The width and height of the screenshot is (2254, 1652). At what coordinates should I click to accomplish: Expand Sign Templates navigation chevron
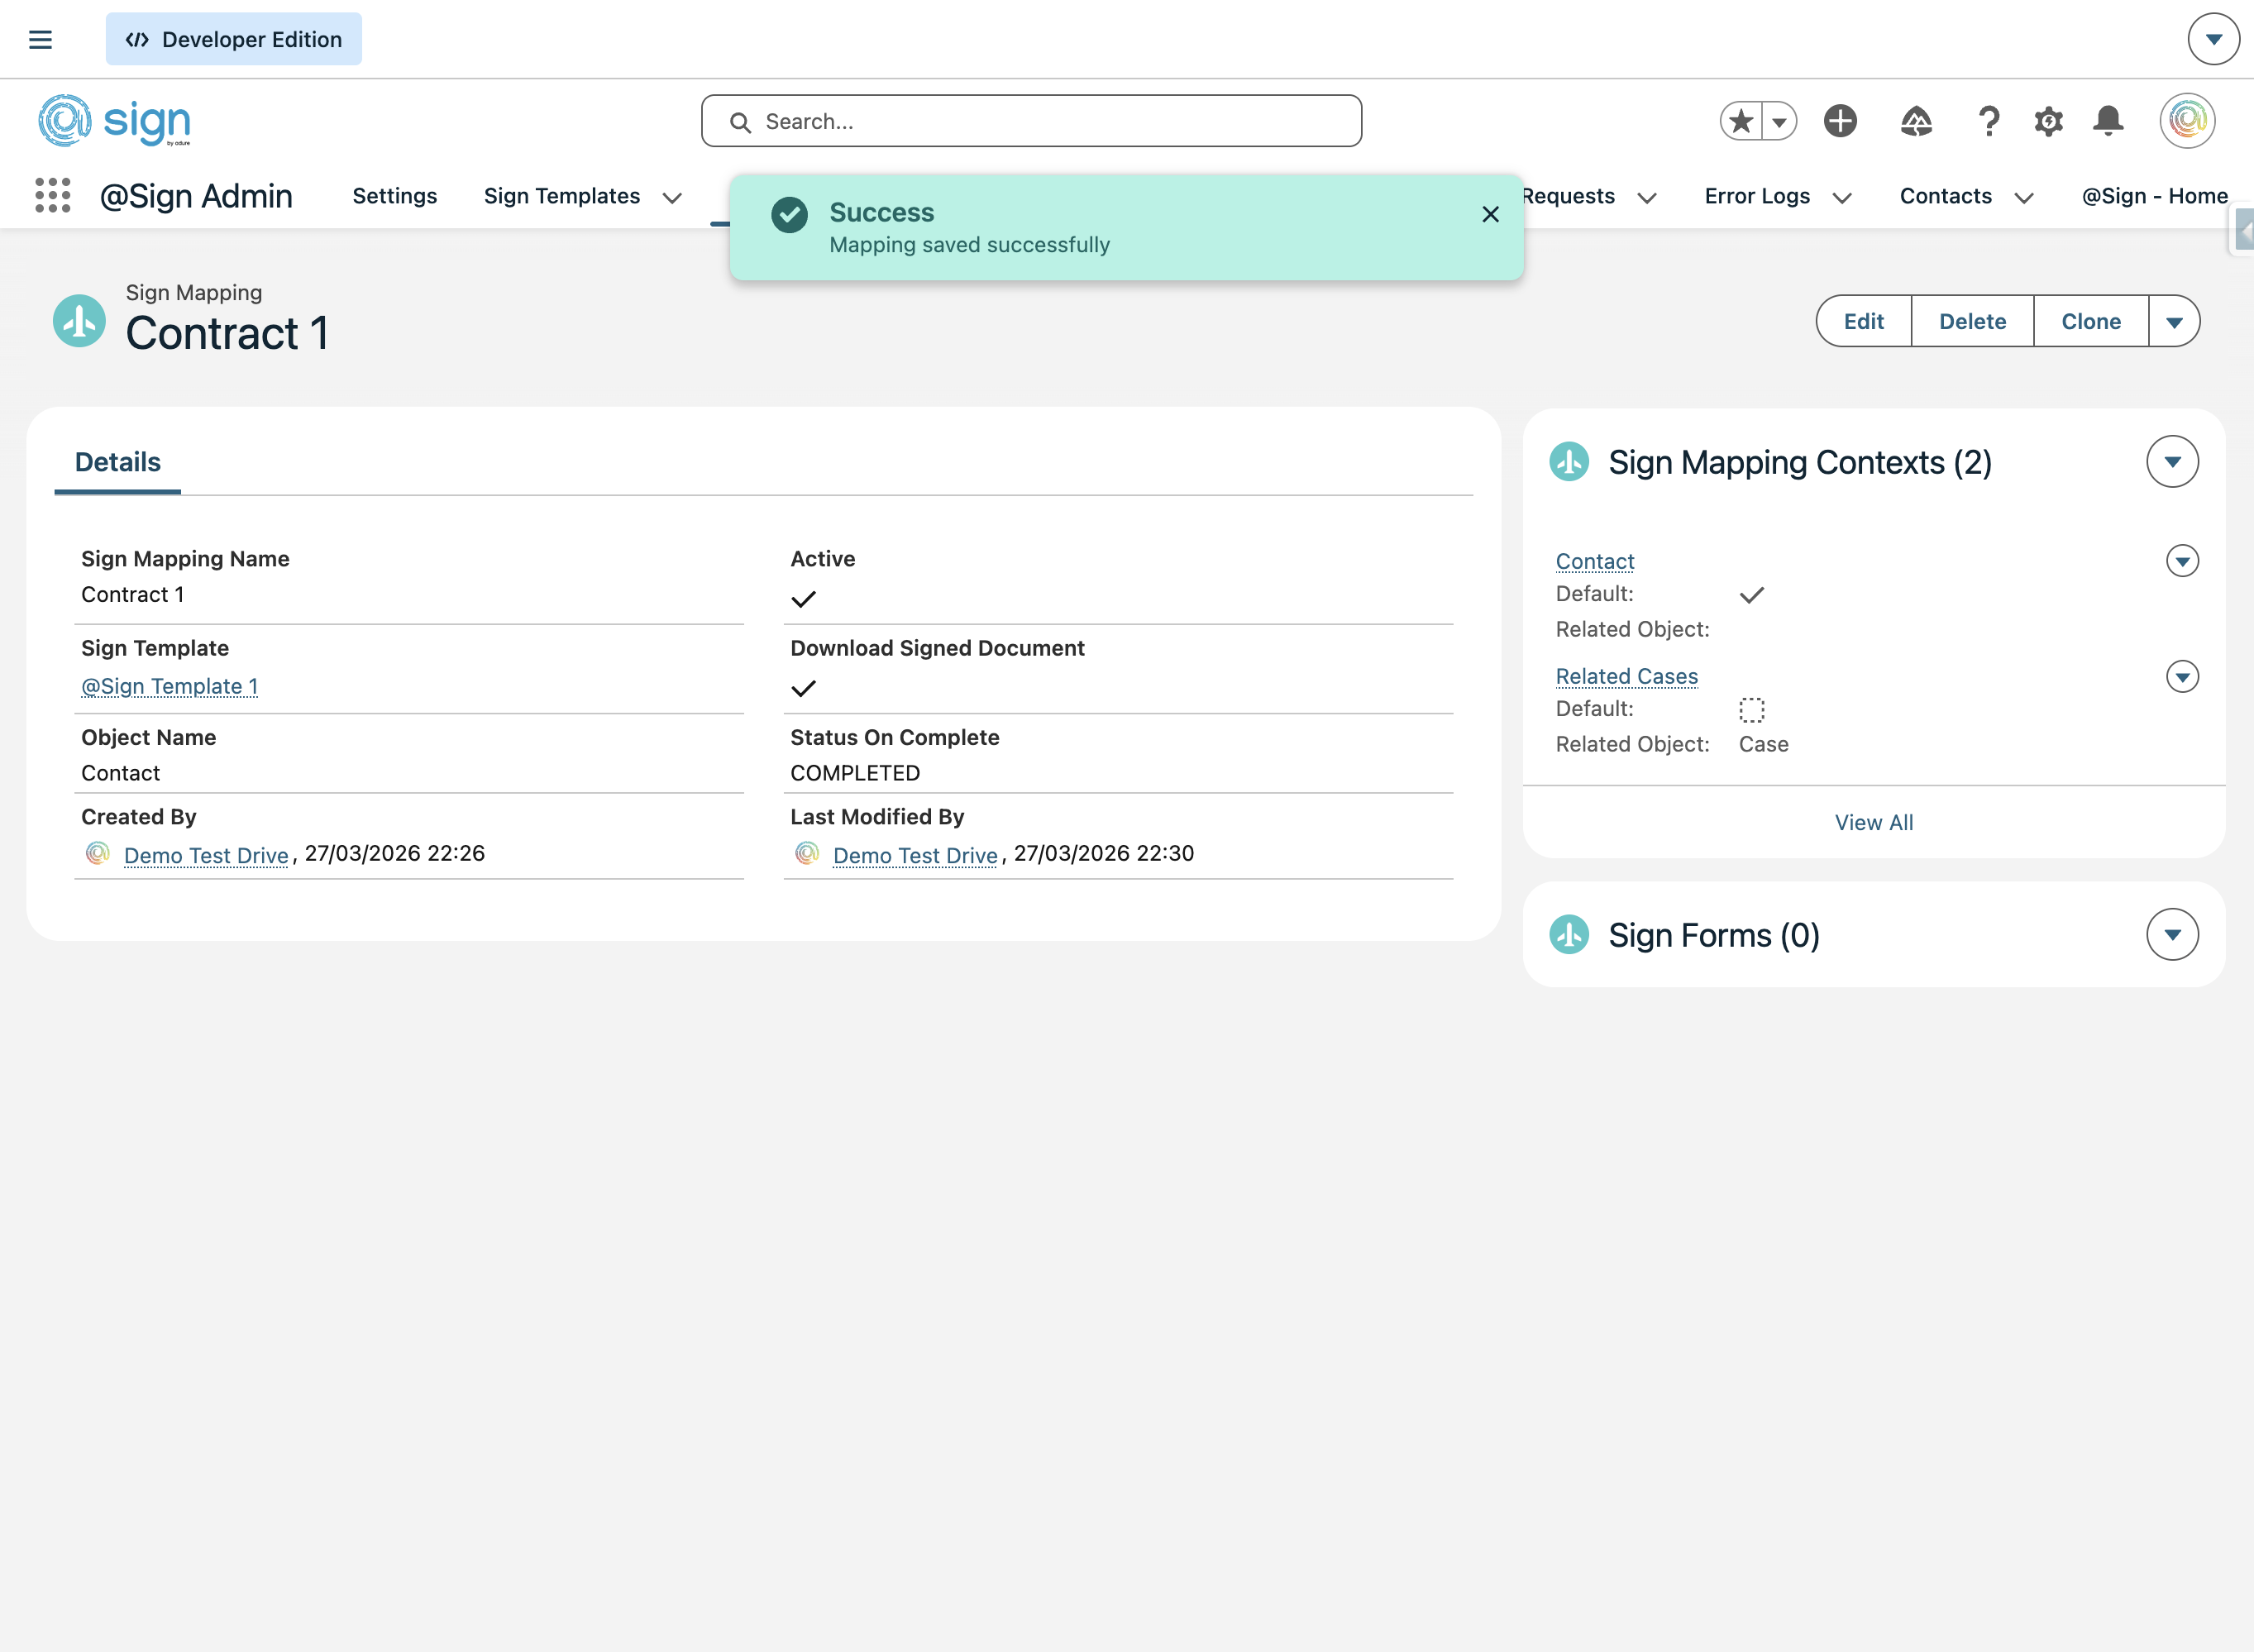(672, 198)
